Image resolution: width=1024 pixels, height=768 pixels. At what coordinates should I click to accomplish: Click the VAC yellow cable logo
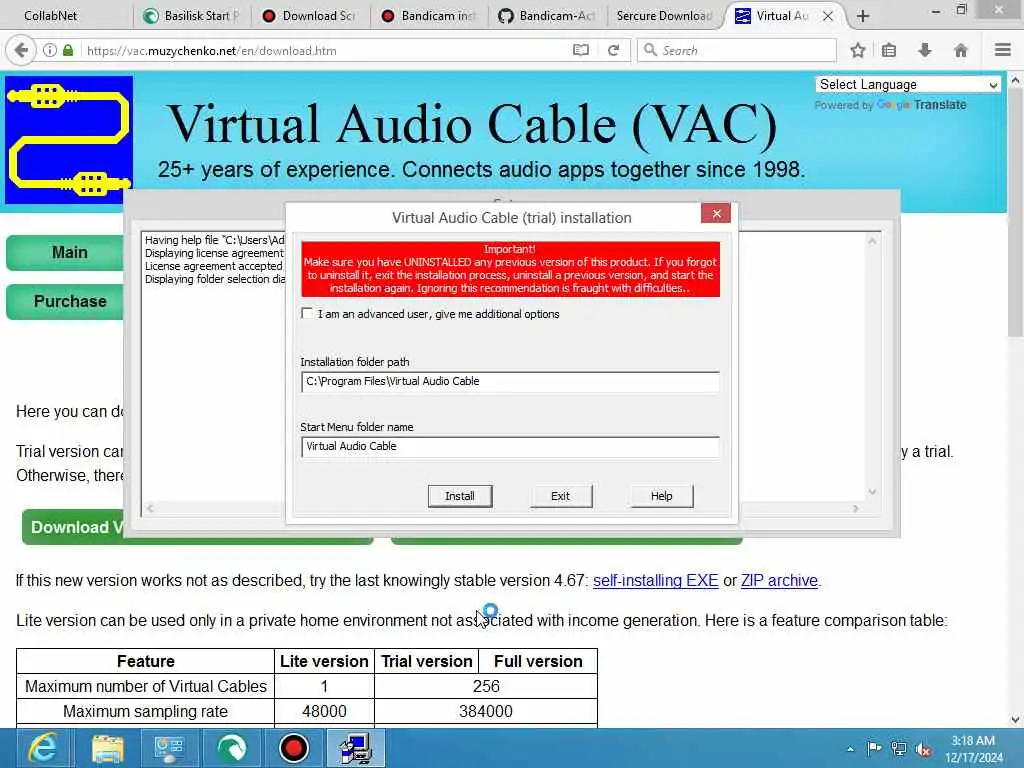coord(69,140)
